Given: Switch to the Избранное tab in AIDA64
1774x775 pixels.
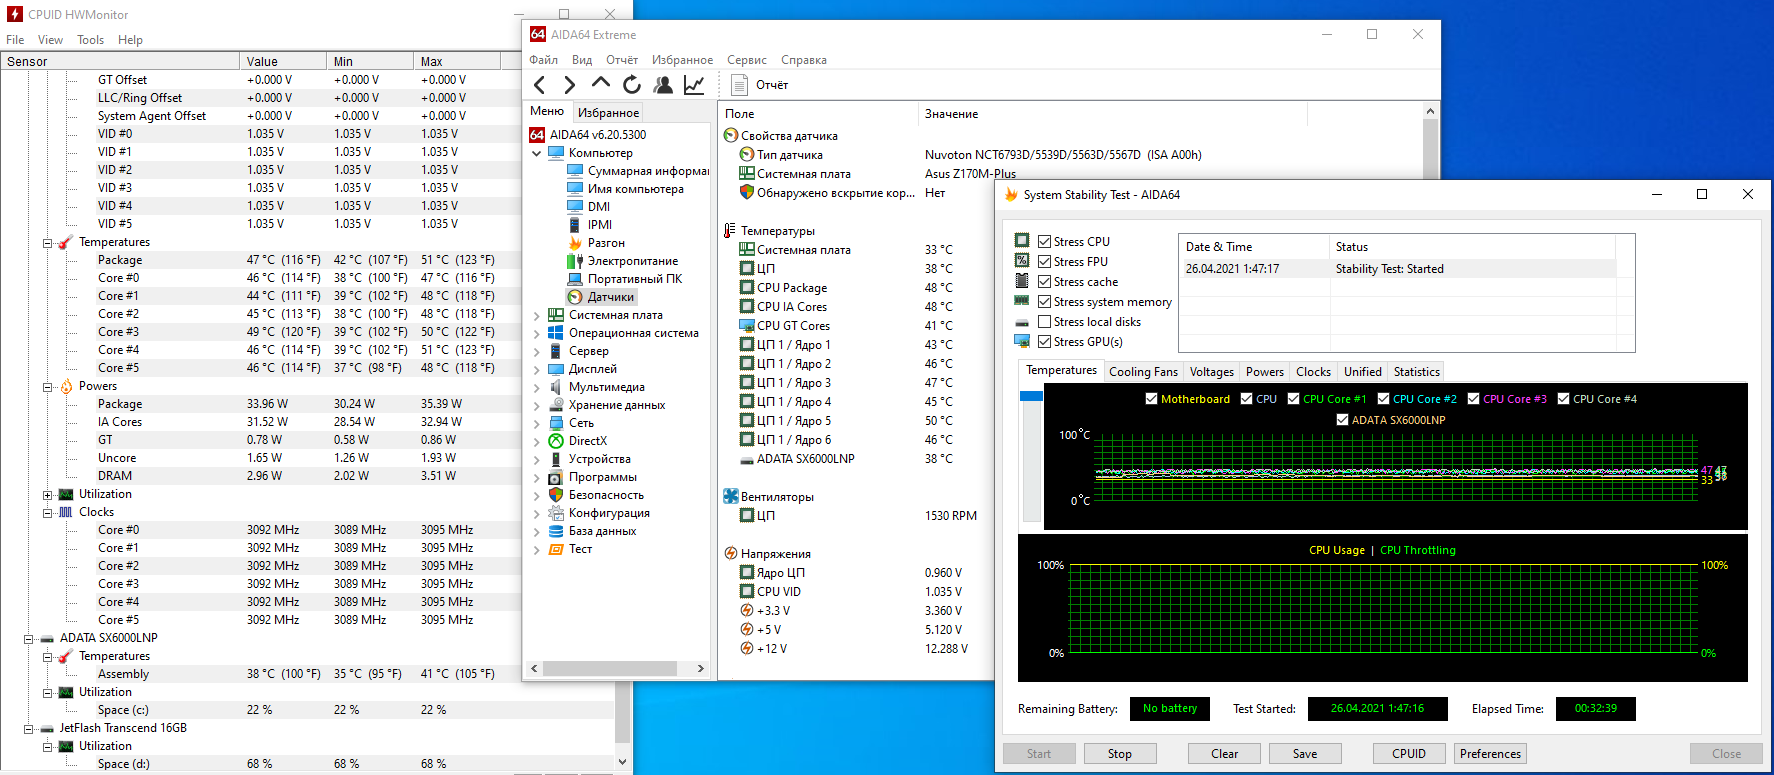Looking at the screenshot, I should point(608,112).
